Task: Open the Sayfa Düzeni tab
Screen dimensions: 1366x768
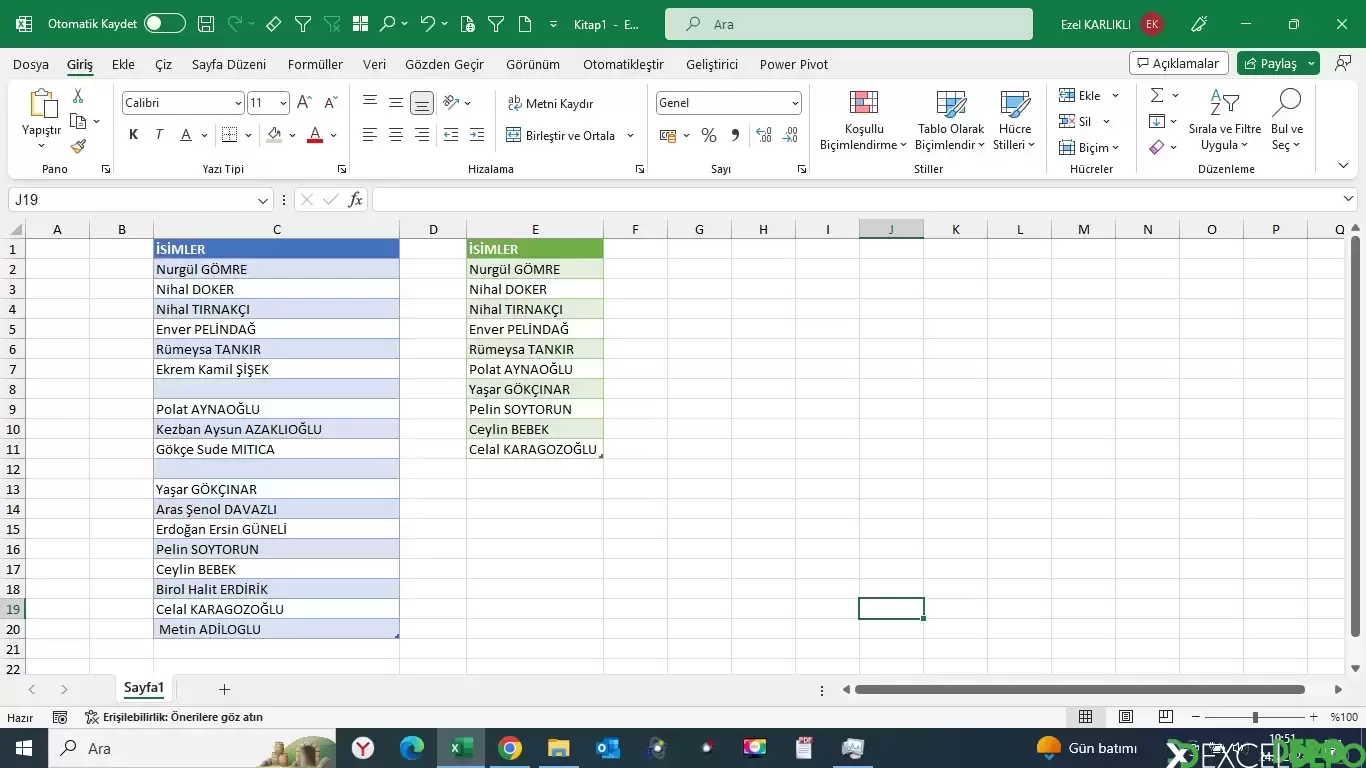Action: tap(229, 64)
